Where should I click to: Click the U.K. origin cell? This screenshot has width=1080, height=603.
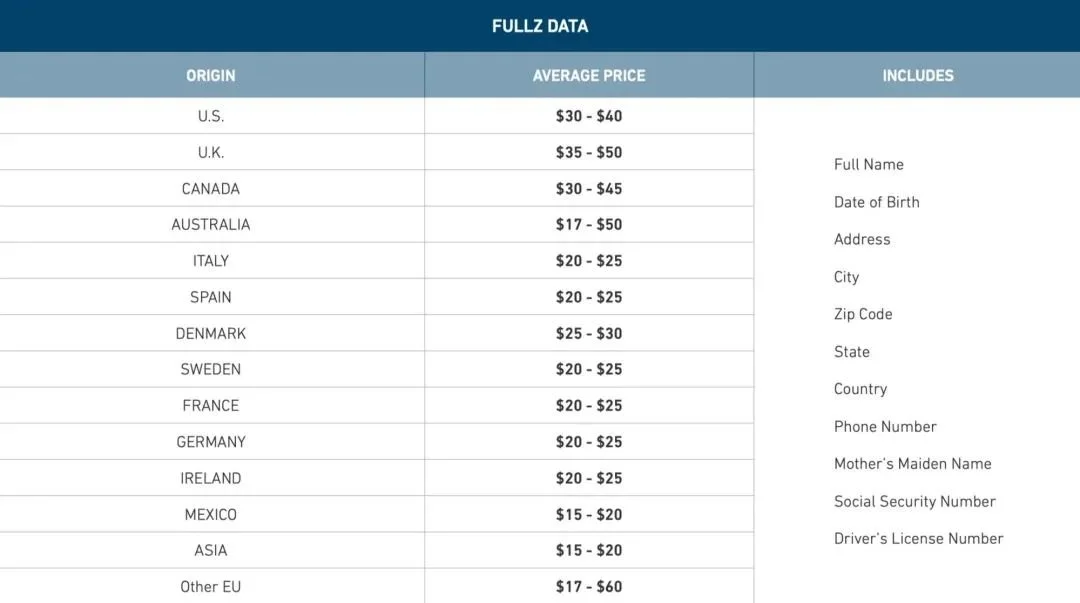click(x=211, y=152)
